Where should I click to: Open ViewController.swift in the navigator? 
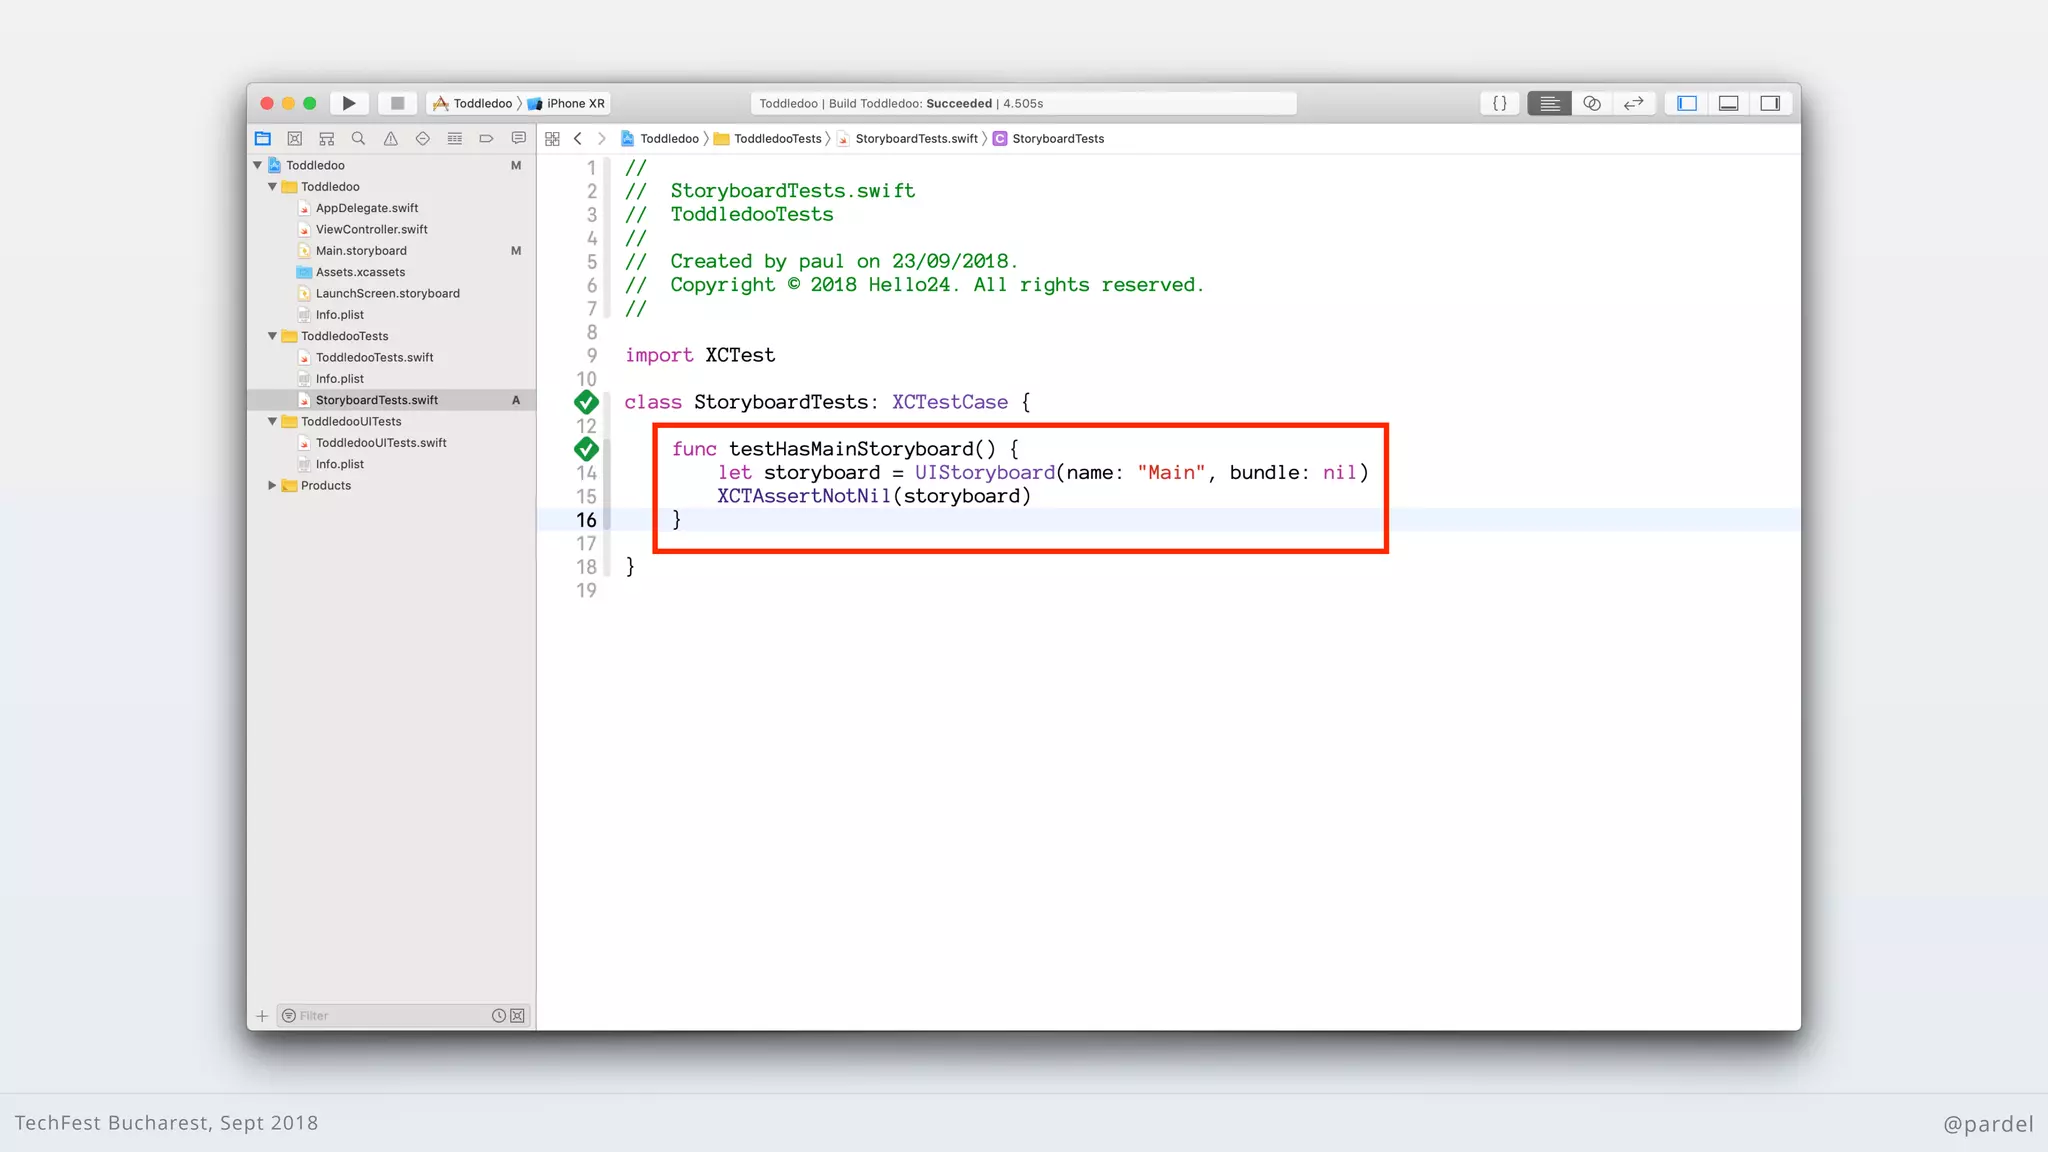tap(371, 229)
